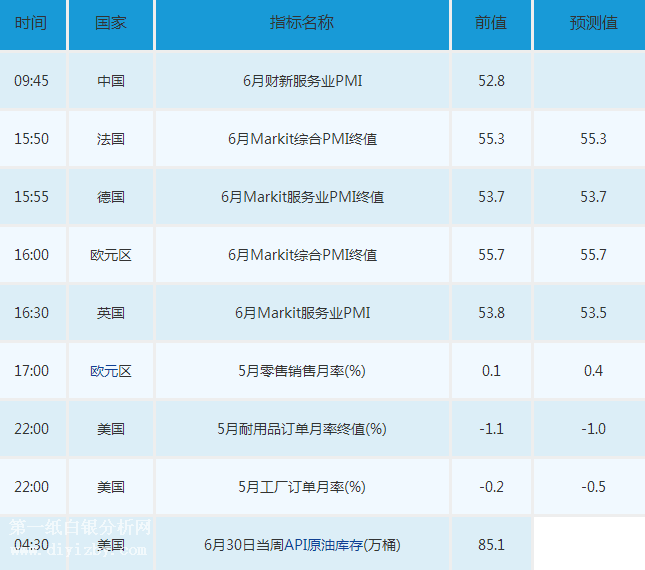The image size is (645, 570).
Task: Click the 前值 column header
Action: click(491, 23)
